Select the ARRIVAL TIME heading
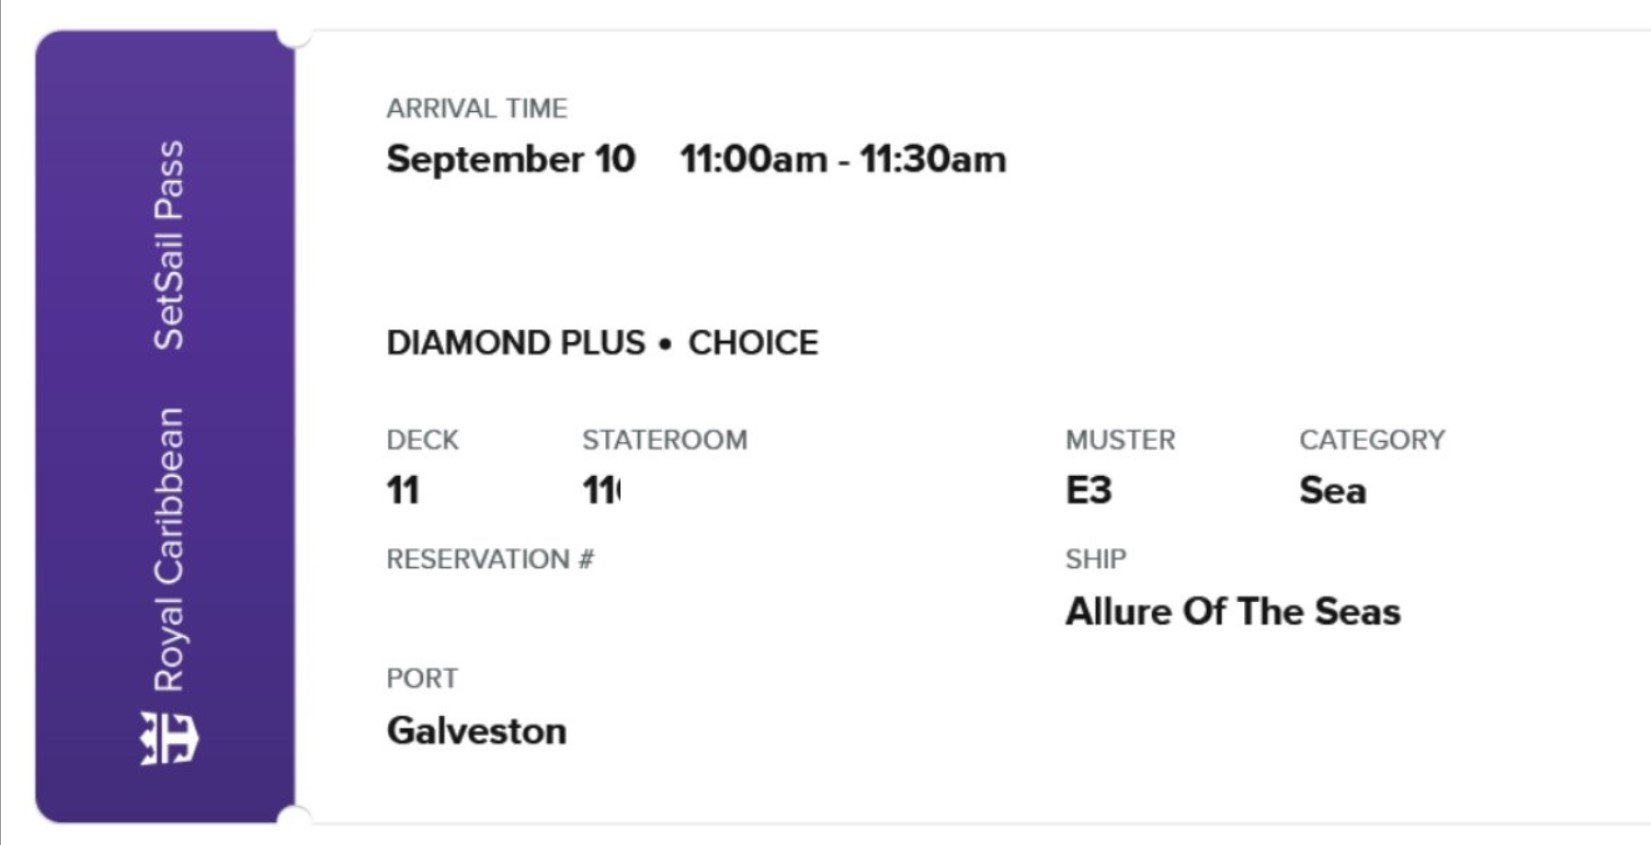 (477, 108)
